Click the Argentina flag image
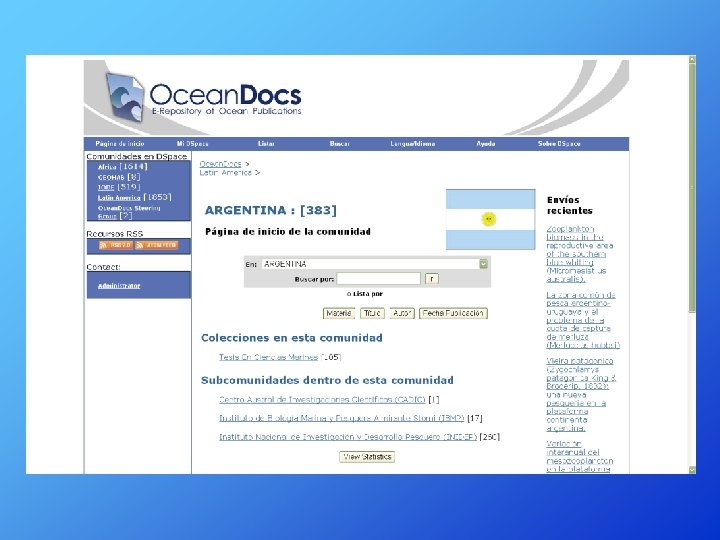Viewport: 720px width, 540px height. (490, 219)
